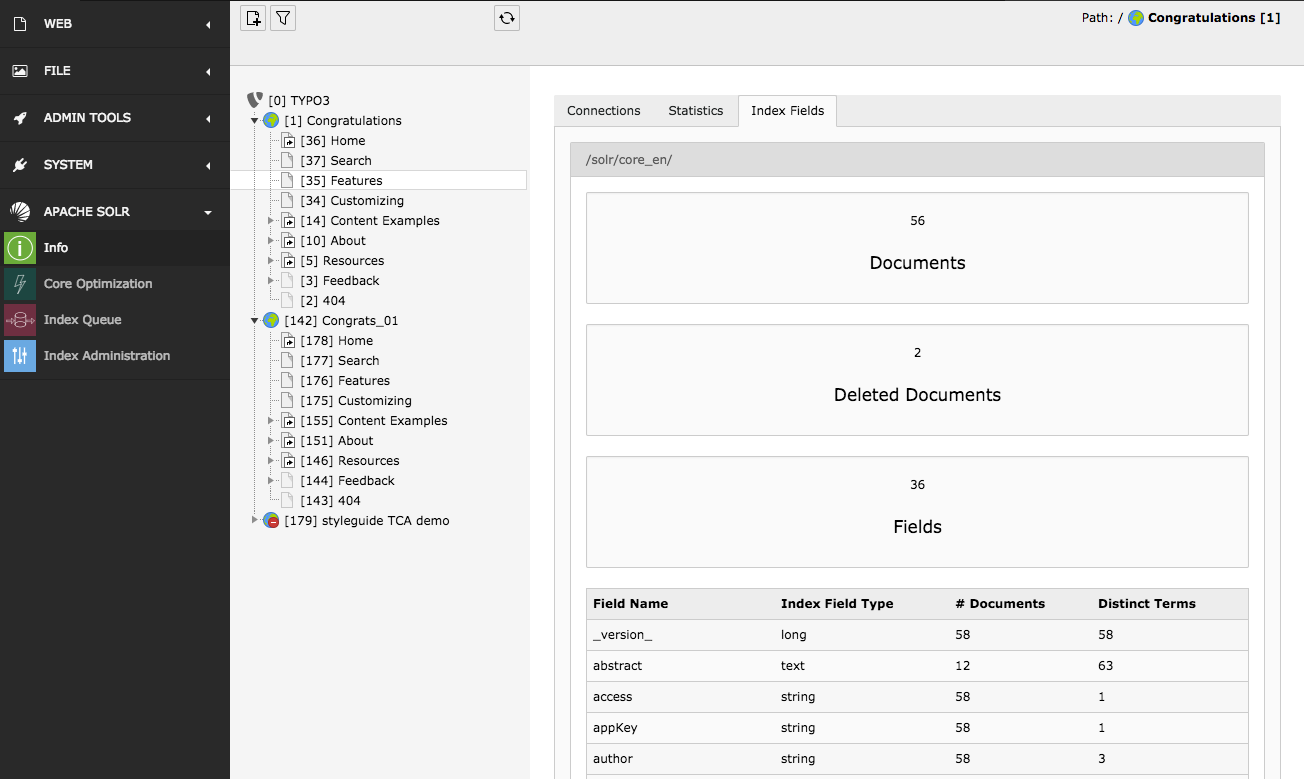
Task: Open the Index Administration module
Action: click(x=106, y=356)
